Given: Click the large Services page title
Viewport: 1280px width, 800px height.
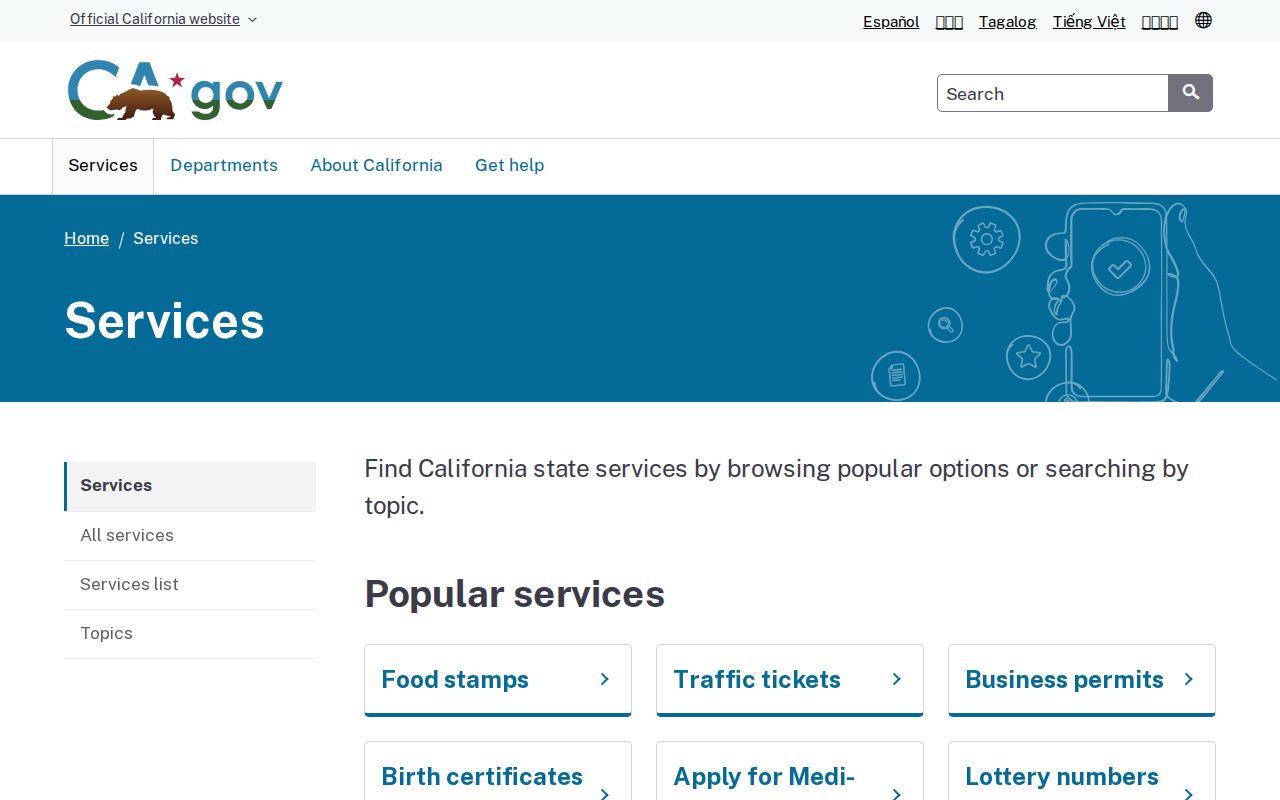Looking at the screenshot, I should click(164, 321).
